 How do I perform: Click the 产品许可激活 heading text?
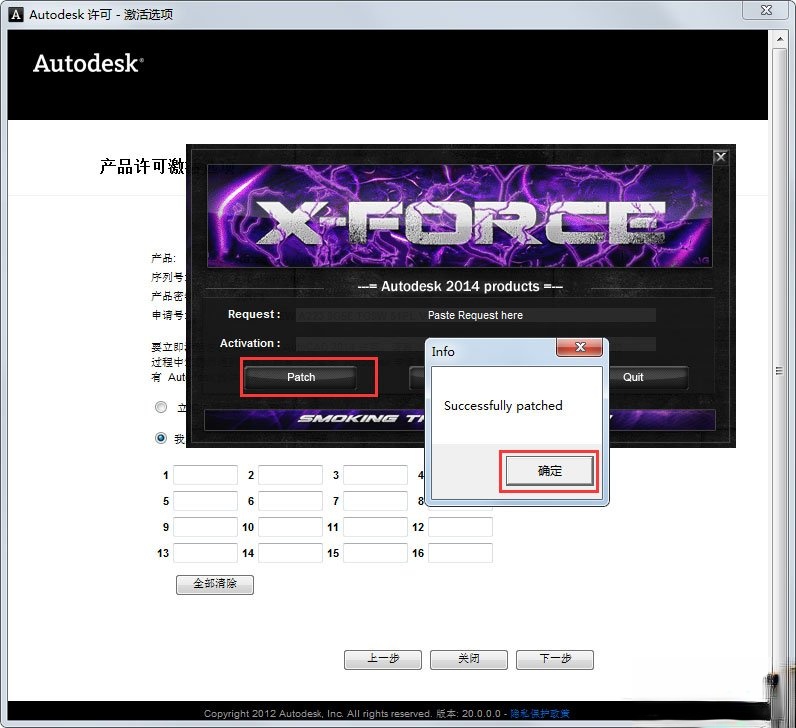pyautogui.click(x=143, y=166)
